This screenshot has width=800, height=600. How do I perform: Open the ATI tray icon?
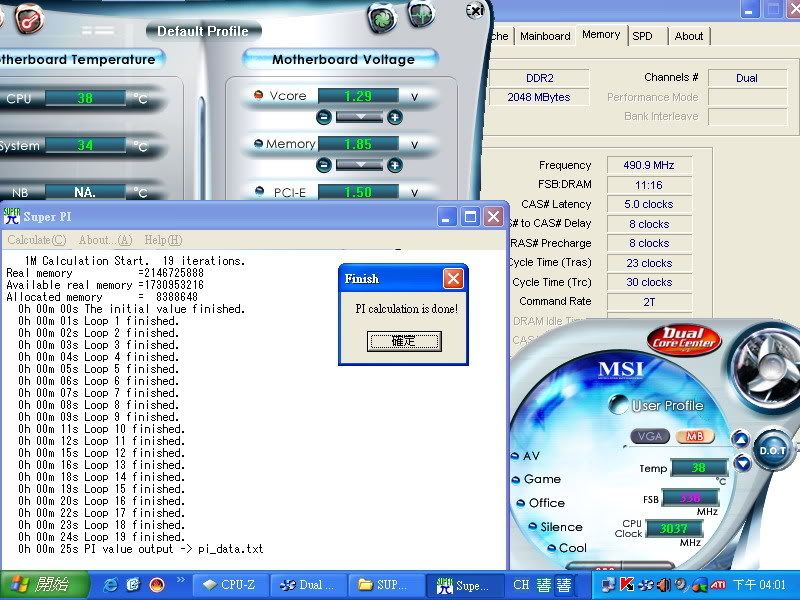pos(718,585)
